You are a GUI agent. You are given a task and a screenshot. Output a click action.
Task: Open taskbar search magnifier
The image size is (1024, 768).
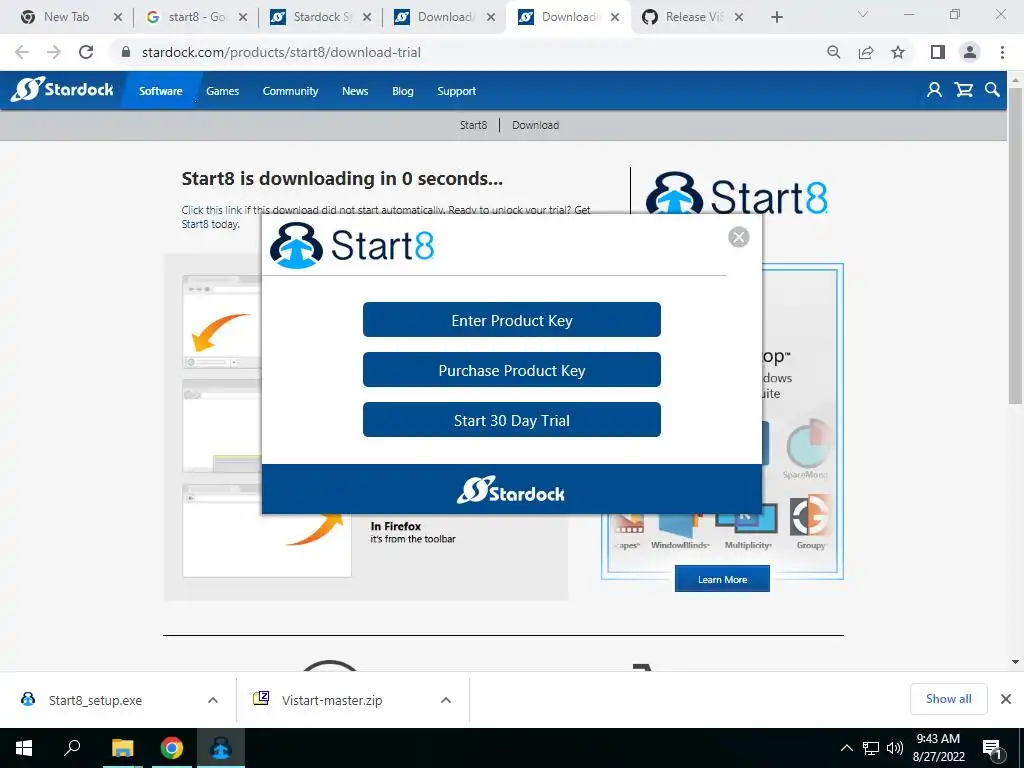click(x=72, y=748)
